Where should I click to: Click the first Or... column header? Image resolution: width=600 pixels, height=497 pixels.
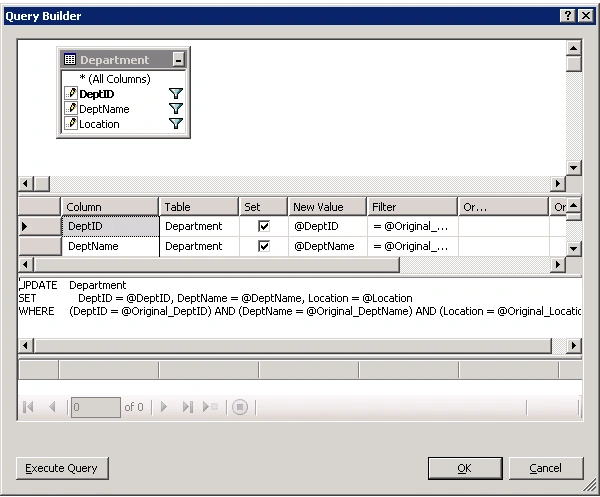(503, 207)
